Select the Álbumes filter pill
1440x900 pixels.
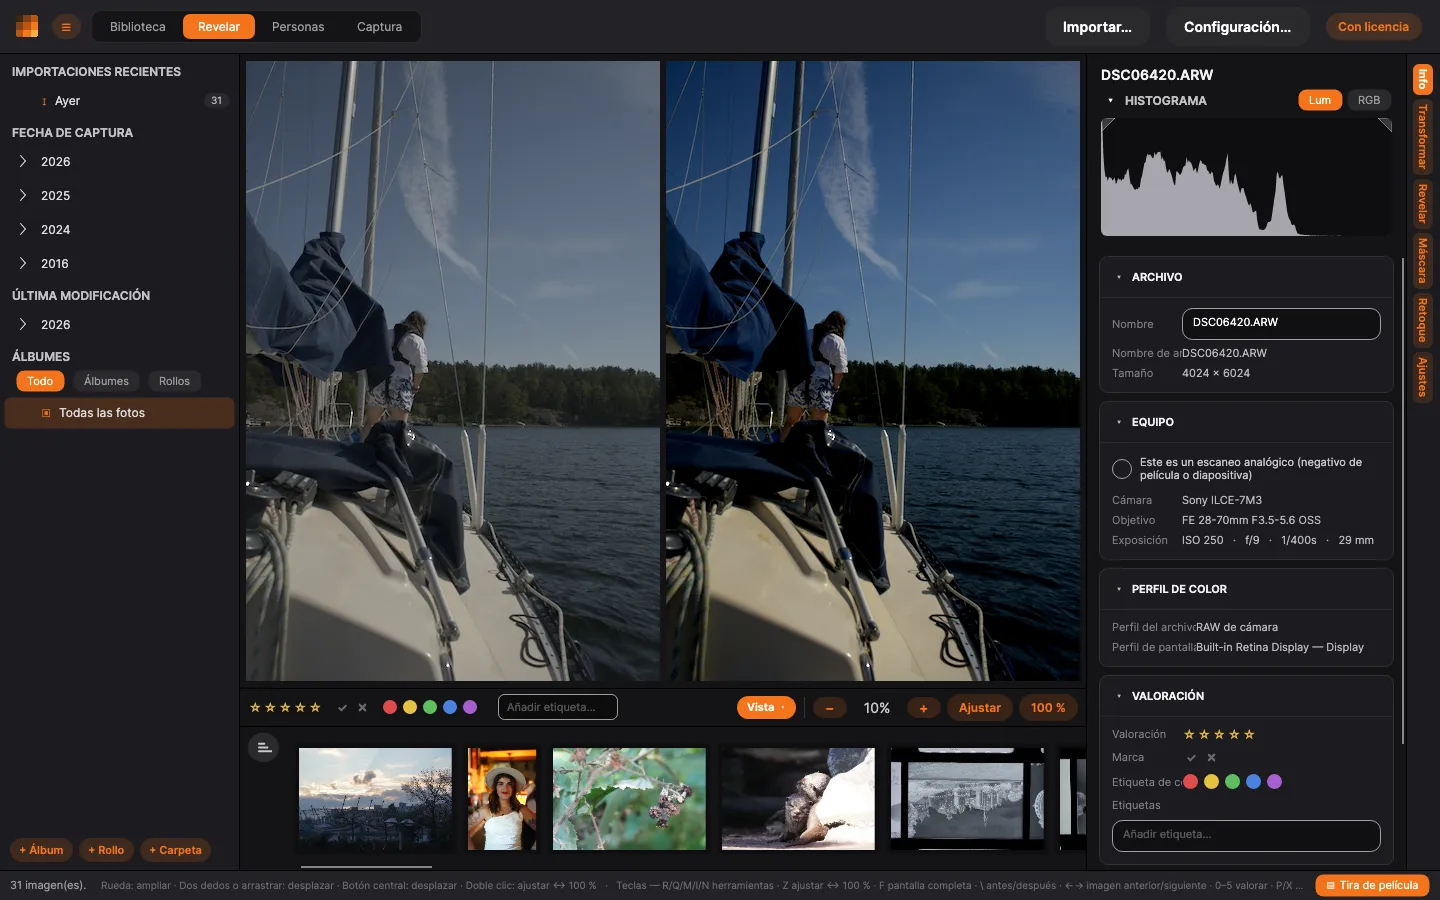106,381
